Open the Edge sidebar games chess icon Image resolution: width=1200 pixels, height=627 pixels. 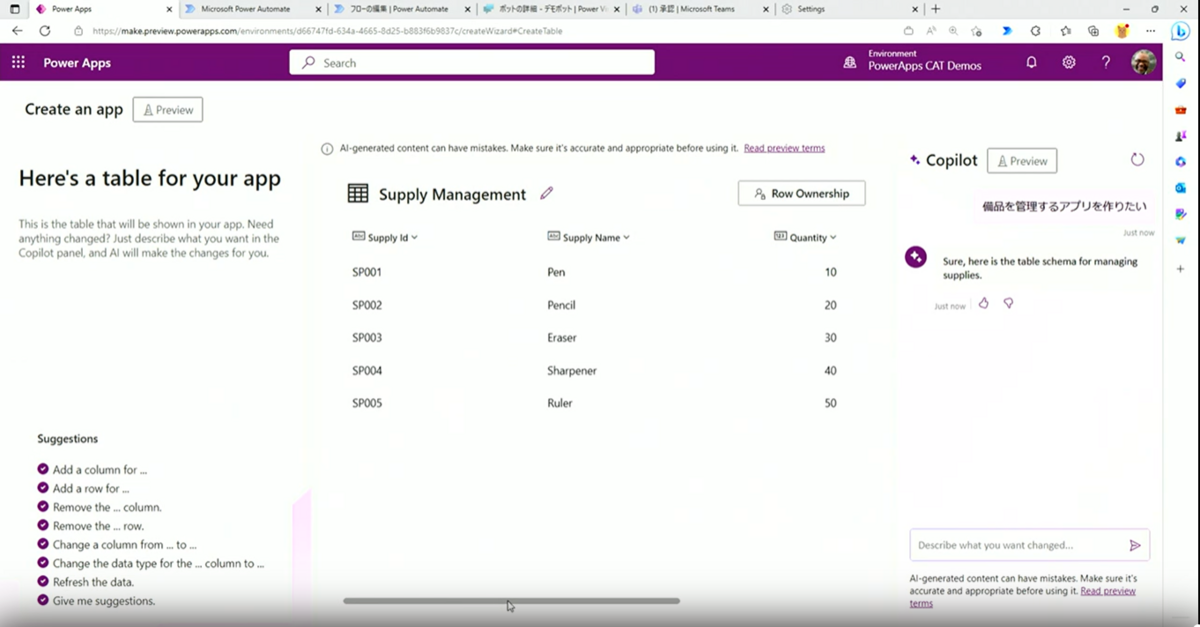click(1180, 135)
